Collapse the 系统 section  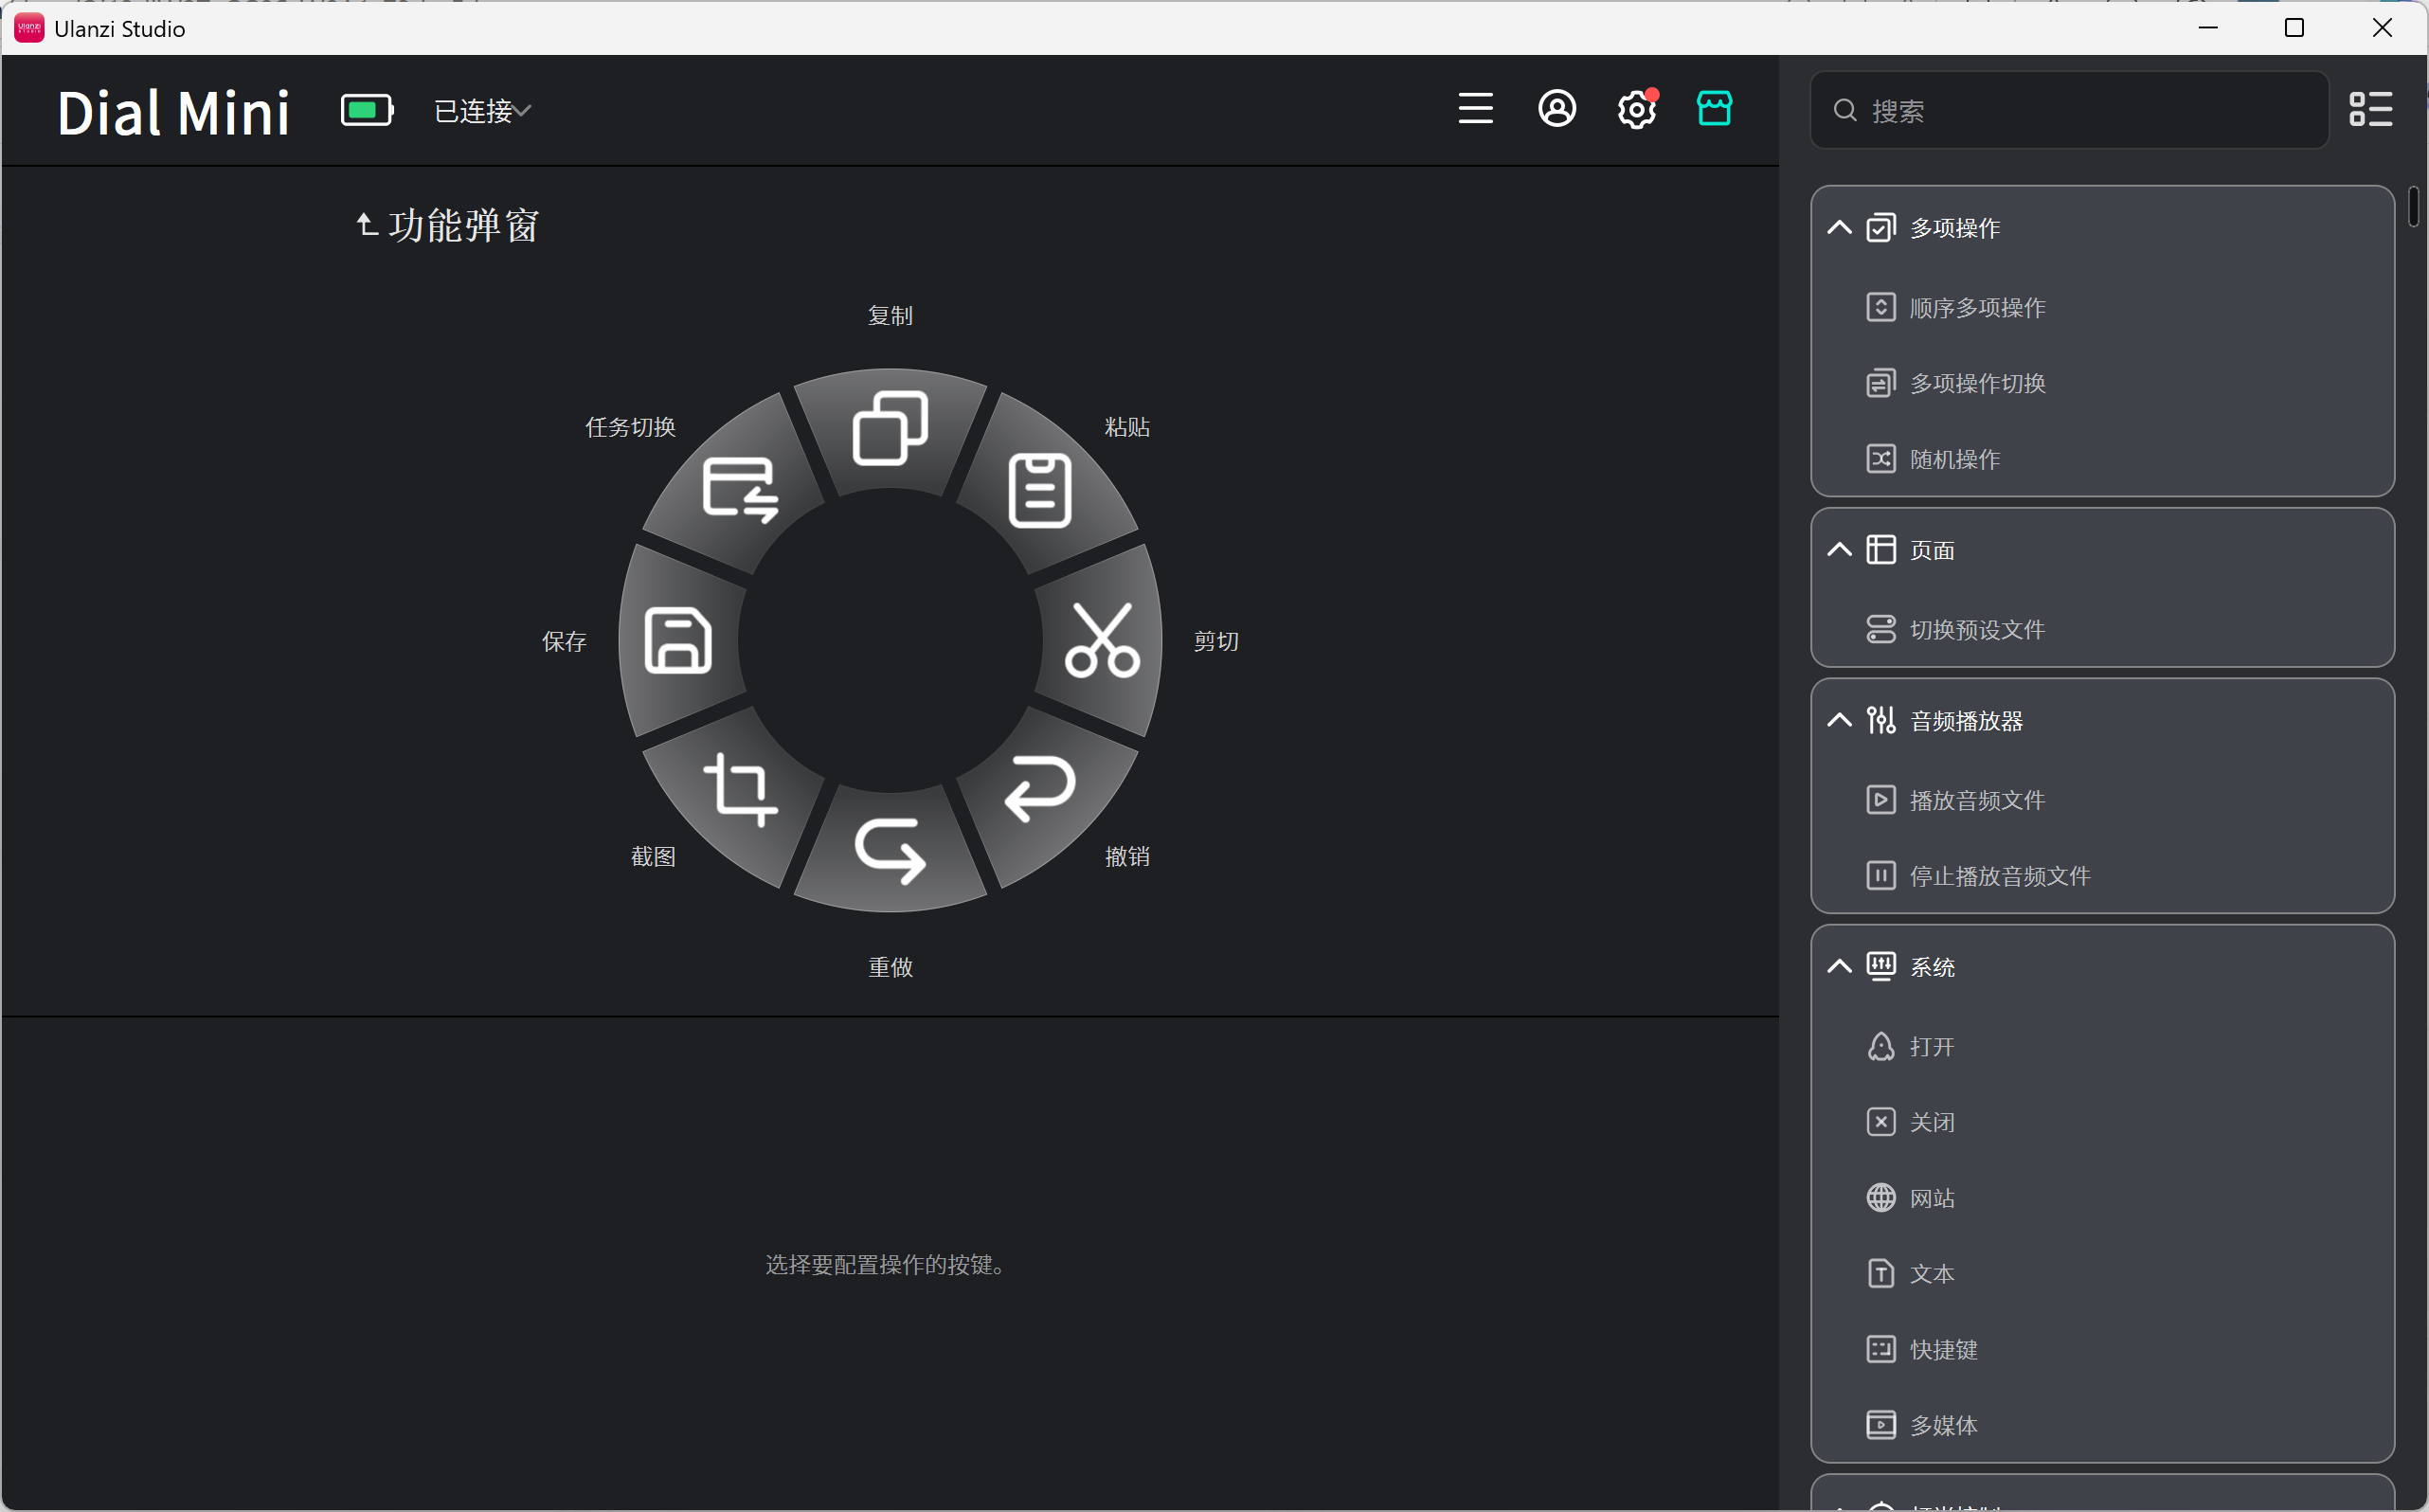pyautogui.click(x=1839, y=967)
